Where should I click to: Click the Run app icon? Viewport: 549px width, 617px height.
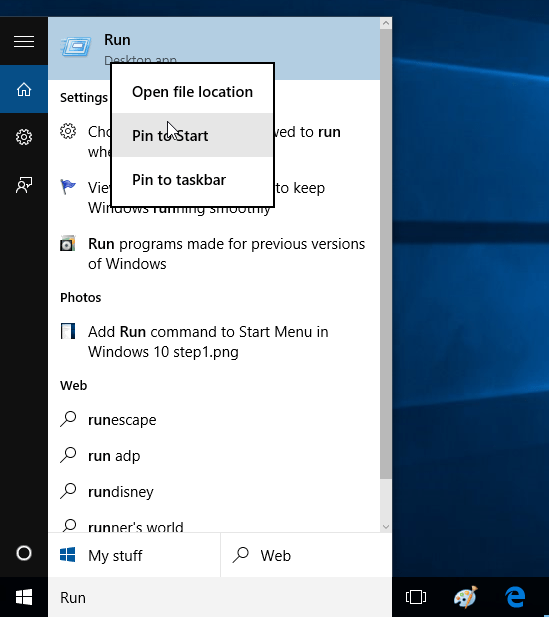[76, 47]
